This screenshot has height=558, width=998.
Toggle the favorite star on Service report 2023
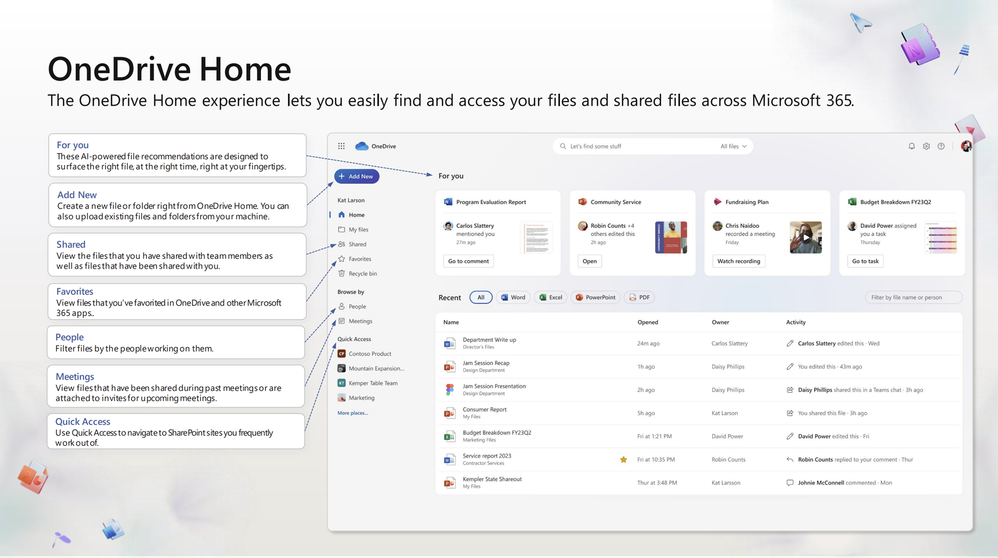(x=623, y=459)
